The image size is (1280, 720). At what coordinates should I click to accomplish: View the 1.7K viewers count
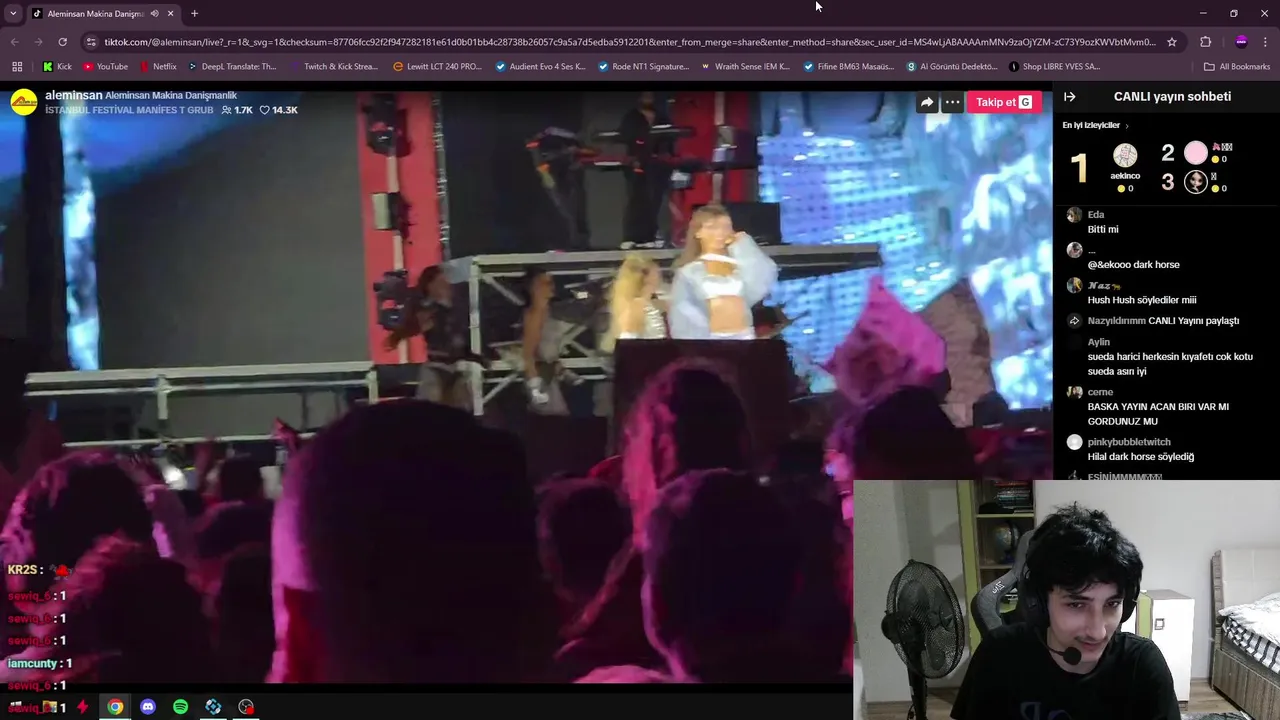(x=237, y=110)
